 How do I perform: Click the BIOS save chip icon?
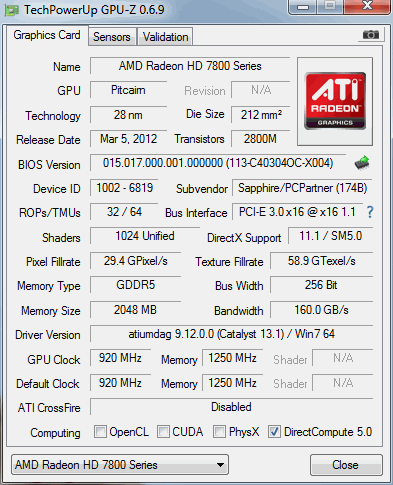(x=362, y=163)
